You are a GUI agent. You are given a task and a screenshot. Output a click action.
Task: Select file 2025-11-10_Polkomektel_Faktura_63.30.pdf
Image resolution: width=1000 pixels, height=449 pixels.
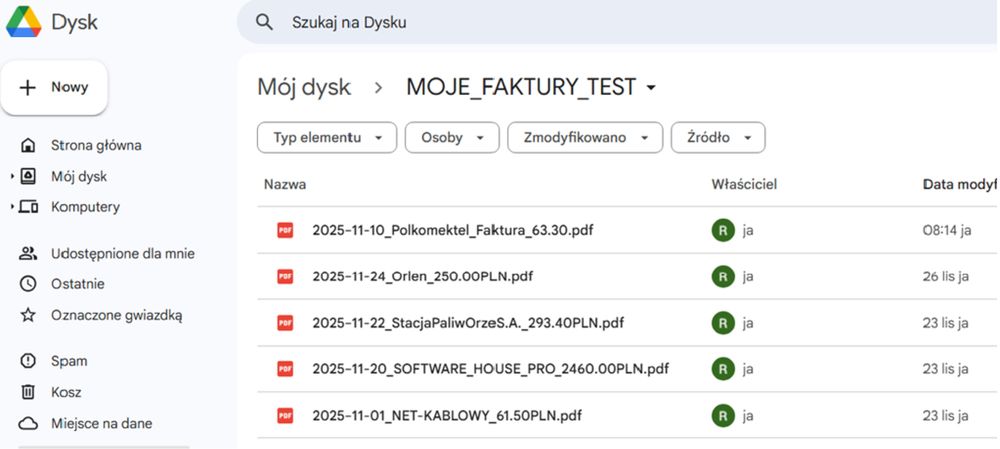tap(453, 230)
